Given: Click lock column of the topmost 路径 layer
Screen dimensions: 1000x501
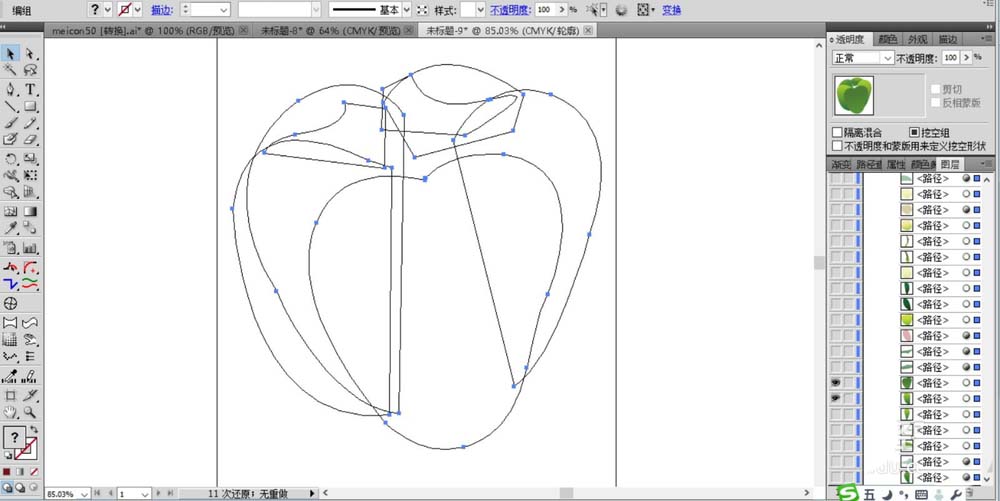Looking at the screenshot, I should tap(848, 178).
